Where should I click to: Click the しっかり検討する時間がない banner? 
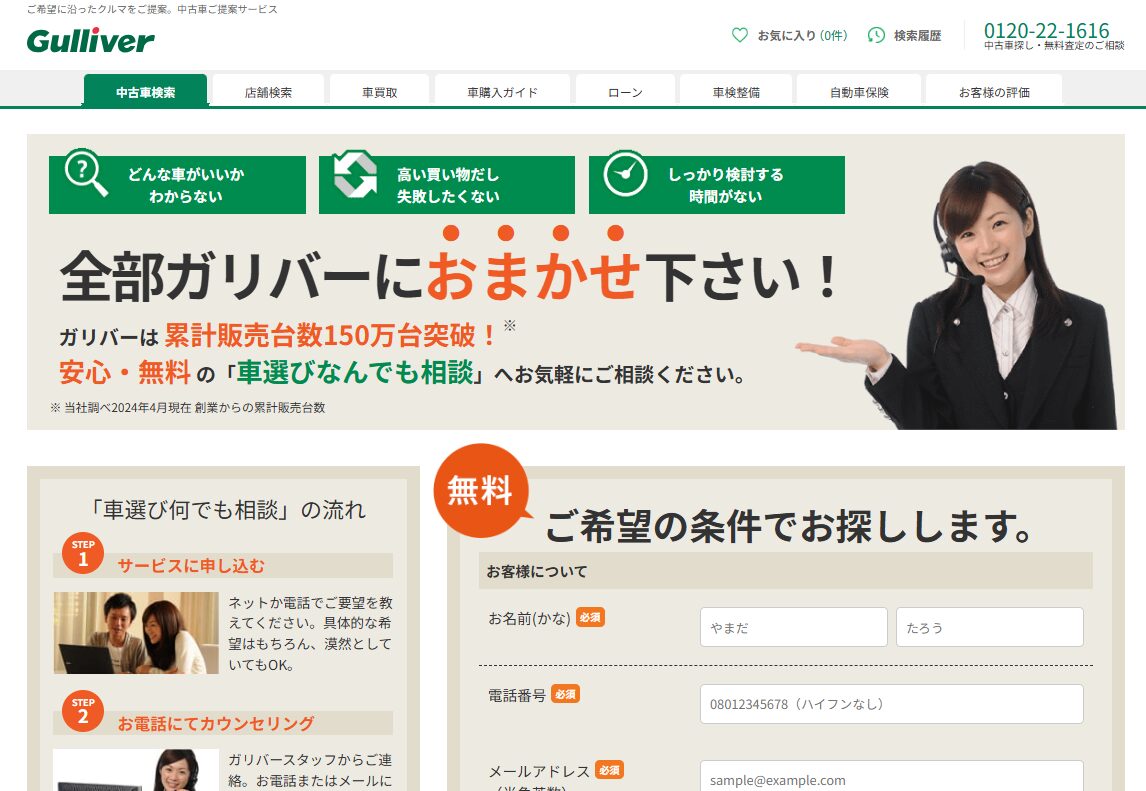click(x=717, y=185)
